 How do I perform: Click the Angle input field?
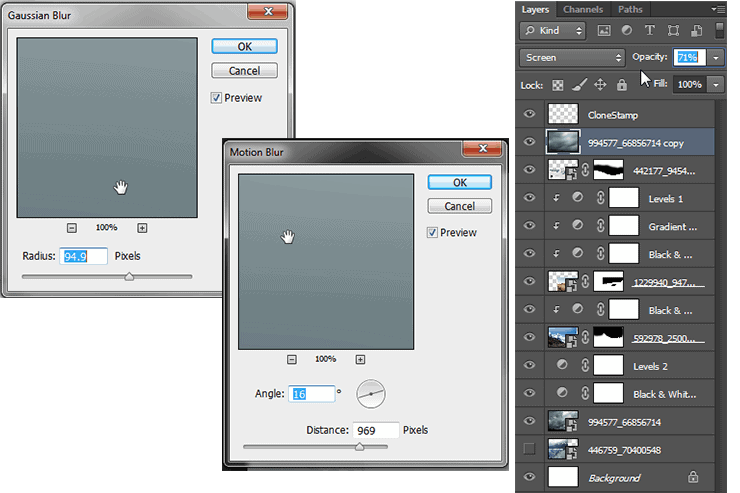(311, 394)
